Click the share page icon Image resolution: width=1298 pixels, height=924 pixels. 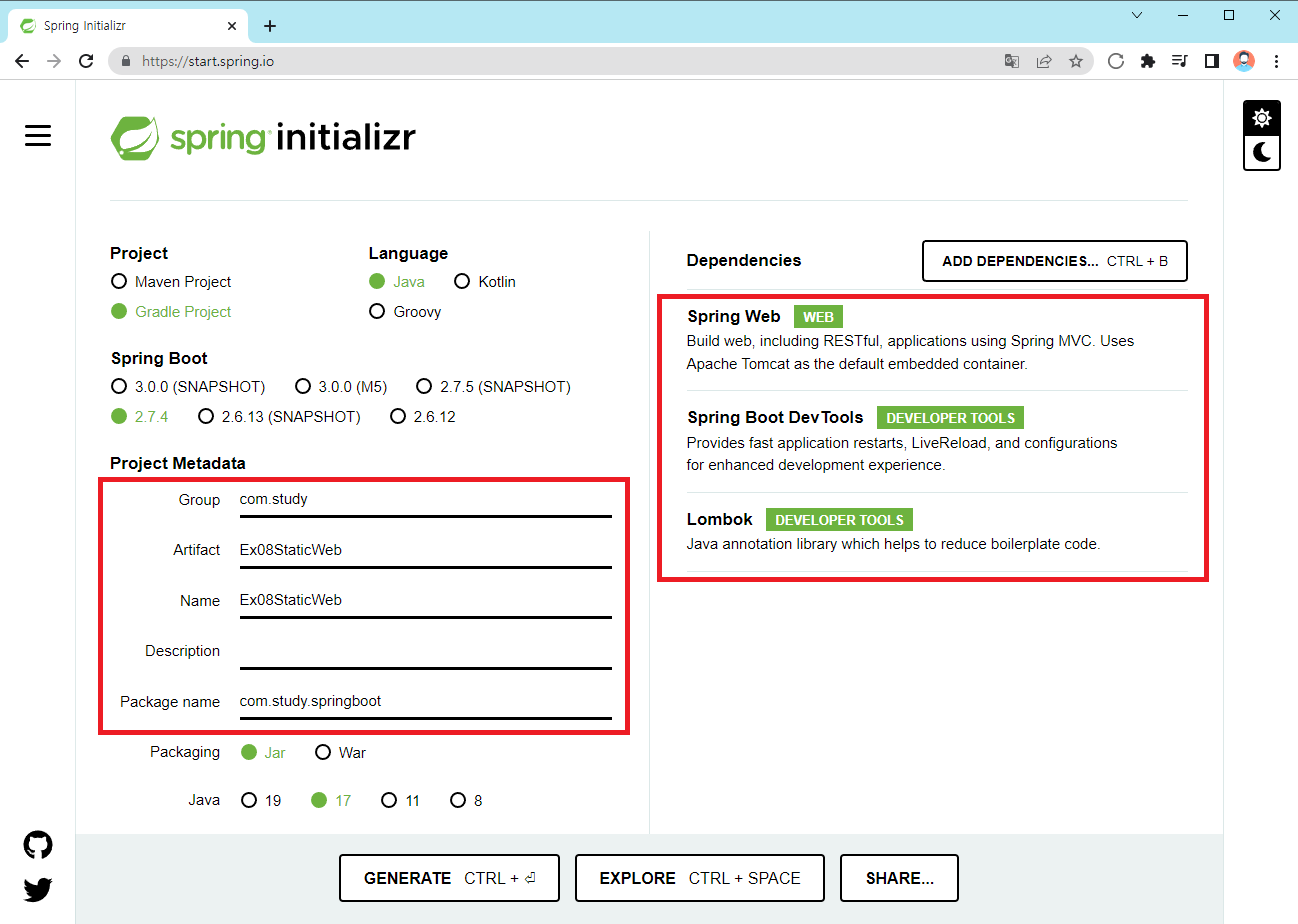click(1044, 61)
